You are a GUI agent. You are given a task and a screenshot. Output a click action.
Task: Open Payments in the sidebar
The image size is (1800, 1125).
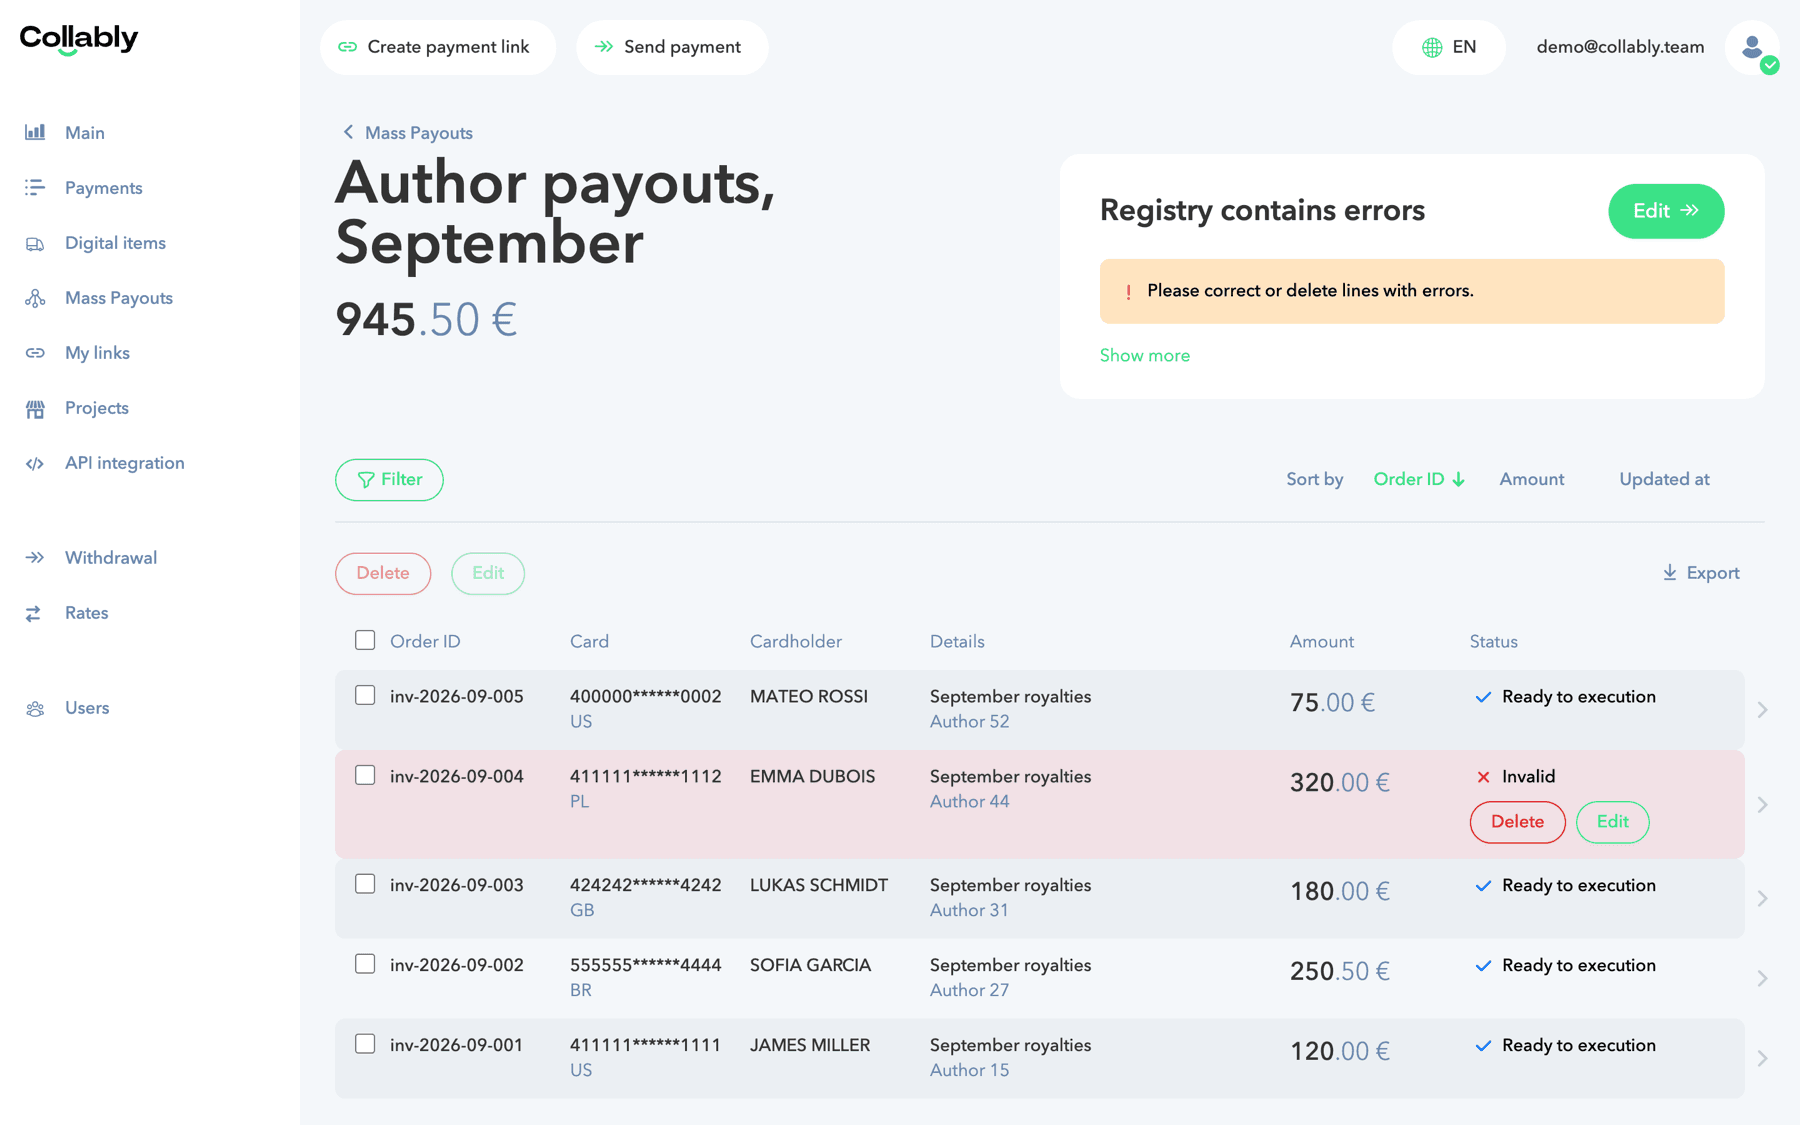(103, 188)
